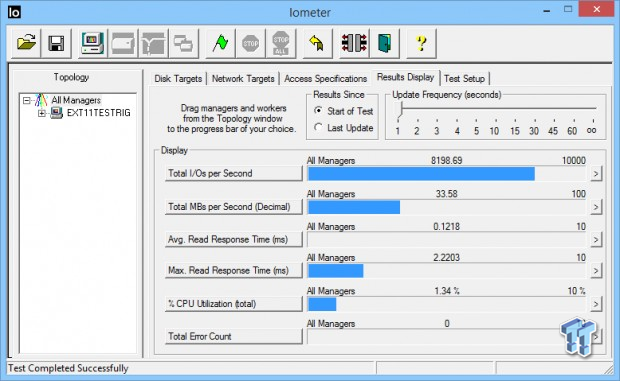Click the 10000 maximum scale value
The height and width of the screenshot is (381, 620).
pos(574,160)
